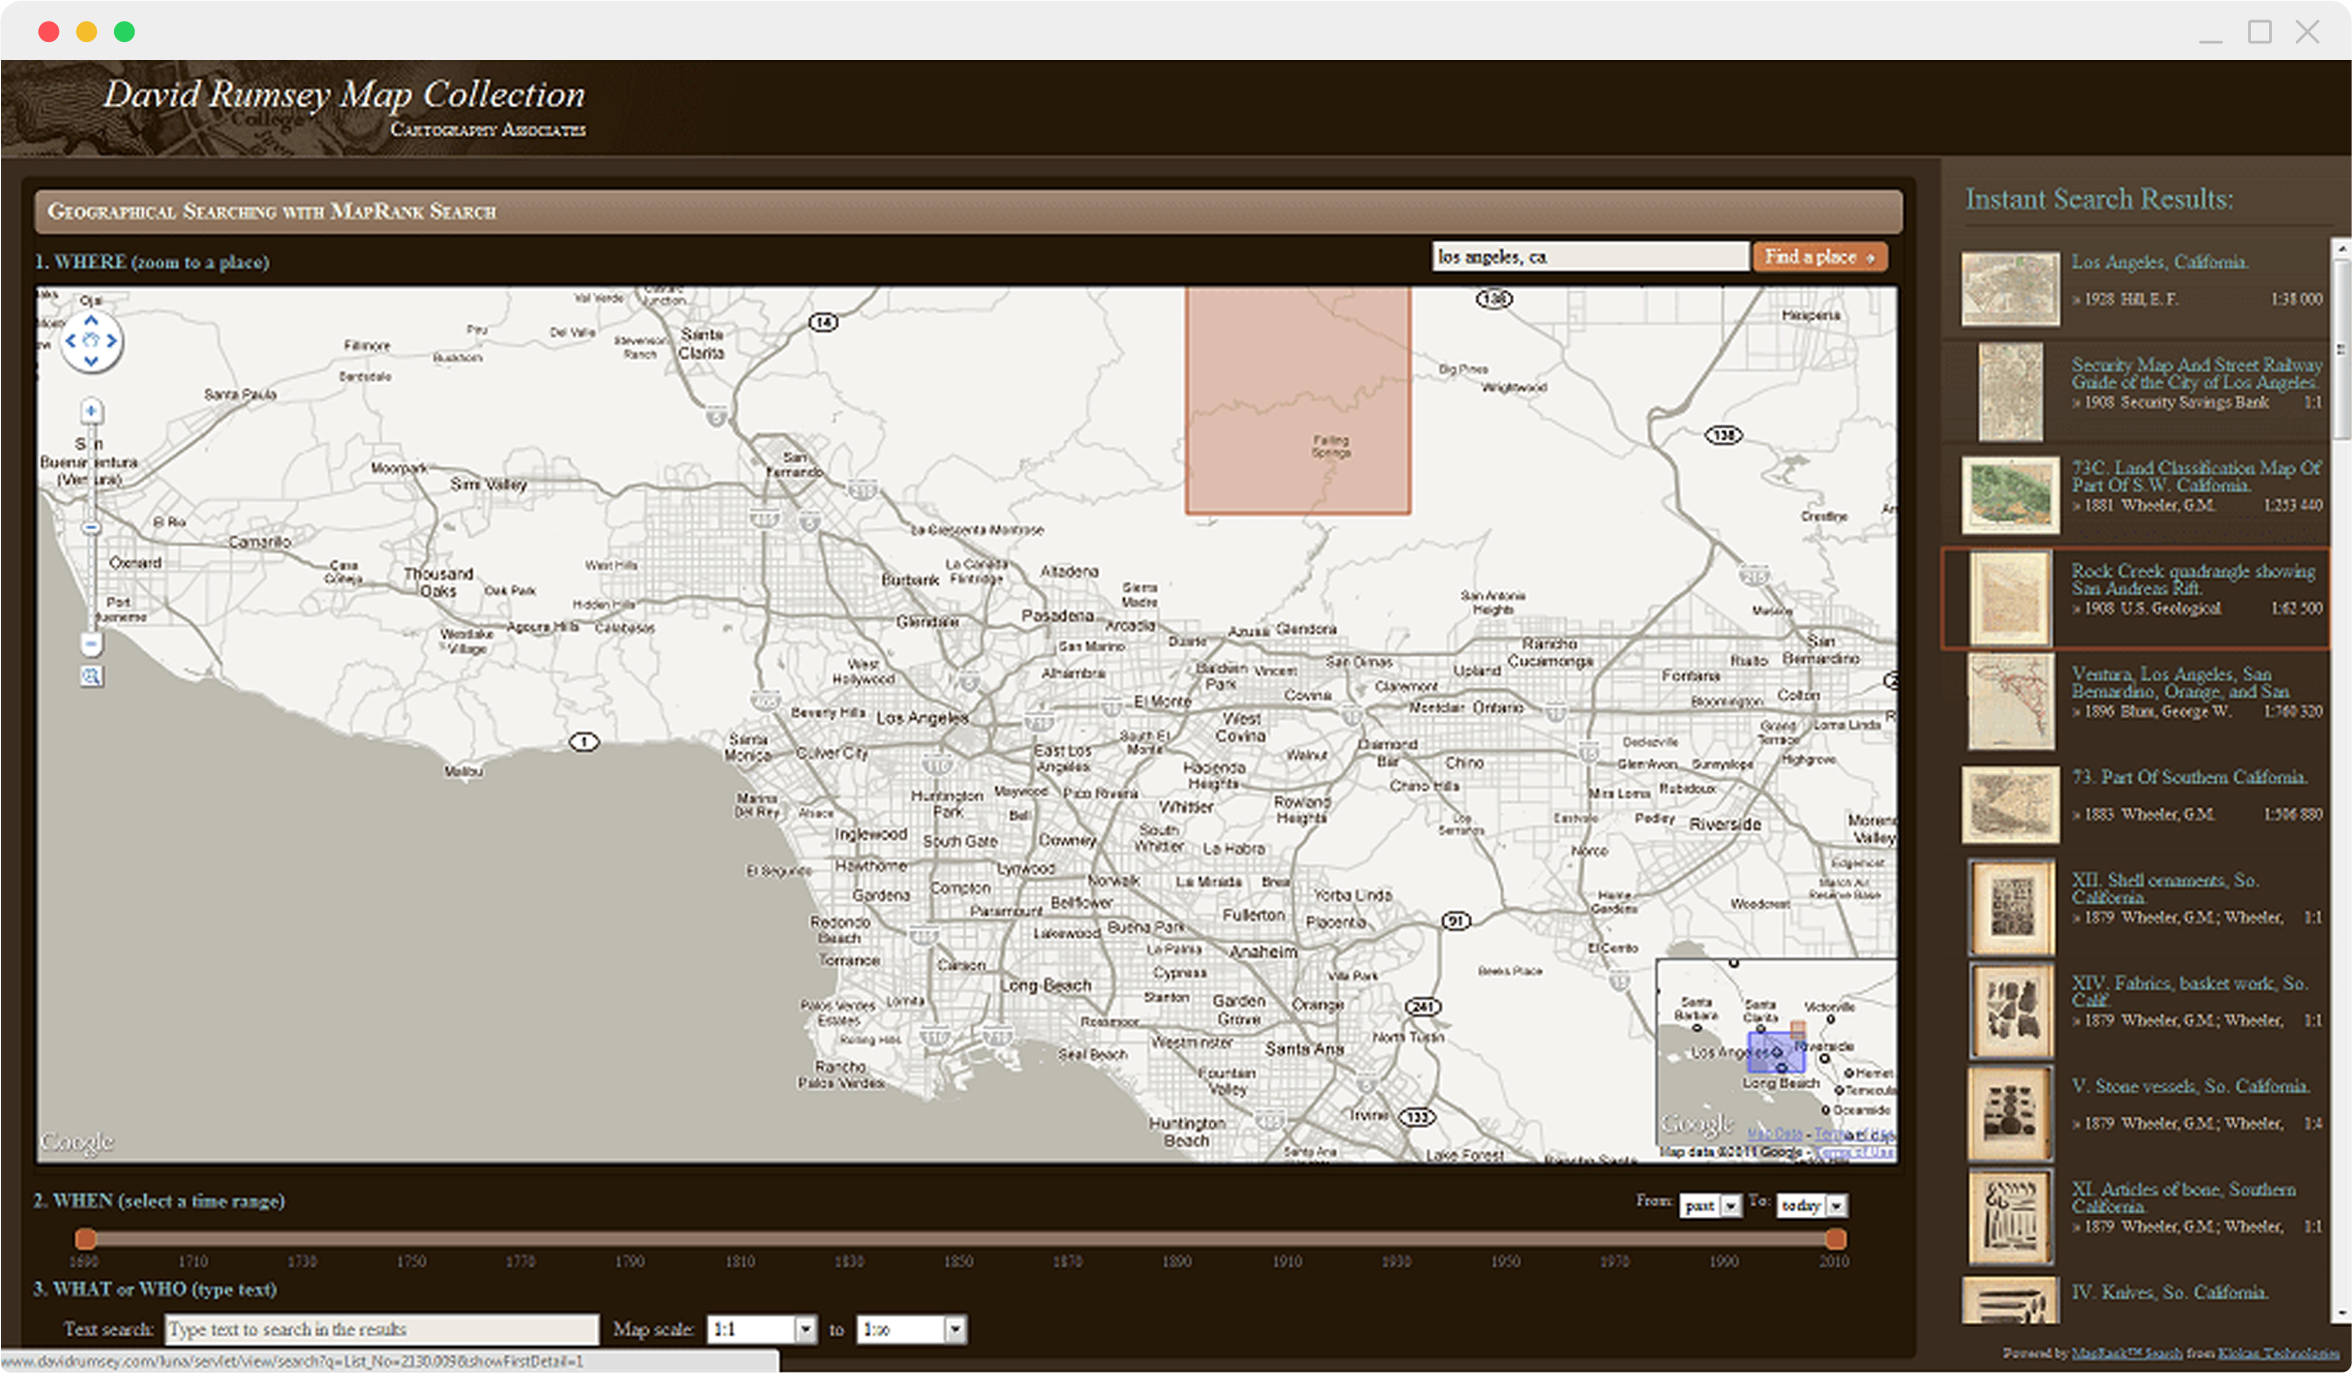Click the 1750 tick label on the time slider
This screenshot has height=1373, width=2352.
tap(411, 1262)
